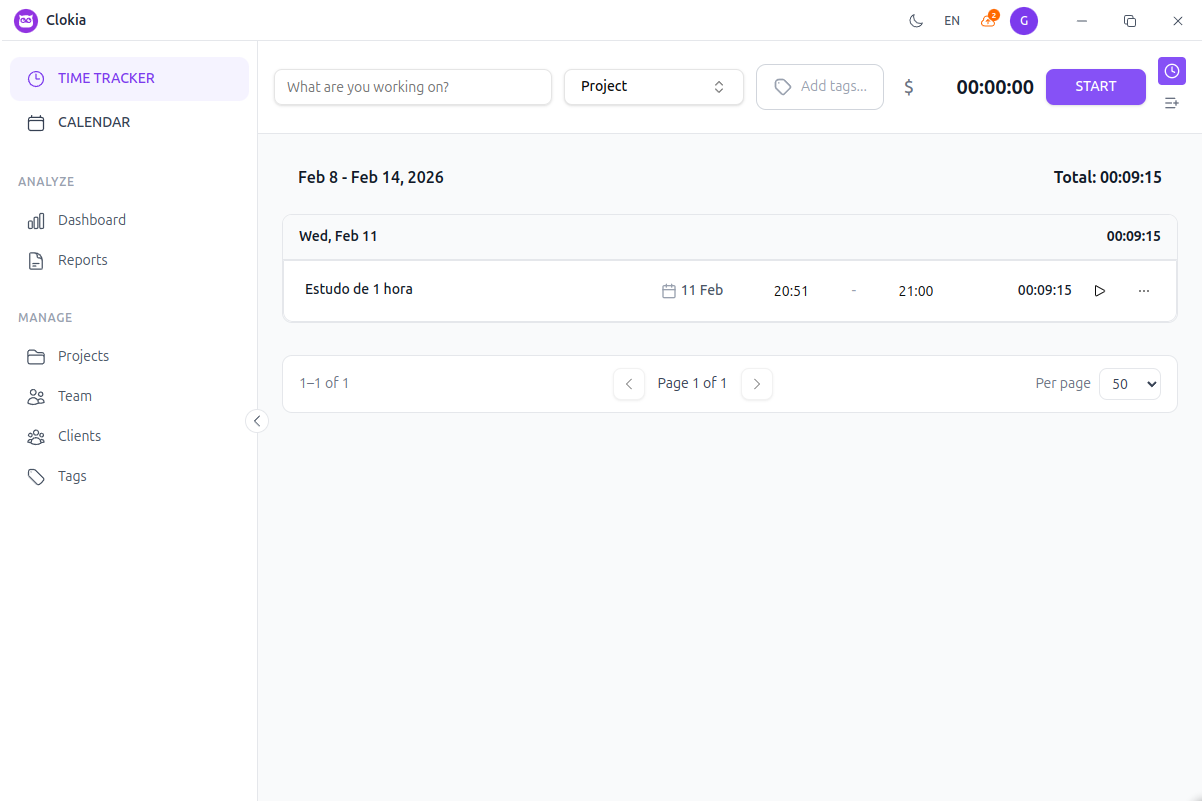Resume the Estudo de 1 hora entry
Image resolution: width=1202 pixels, height=801 pixels.
[1099, 290]
